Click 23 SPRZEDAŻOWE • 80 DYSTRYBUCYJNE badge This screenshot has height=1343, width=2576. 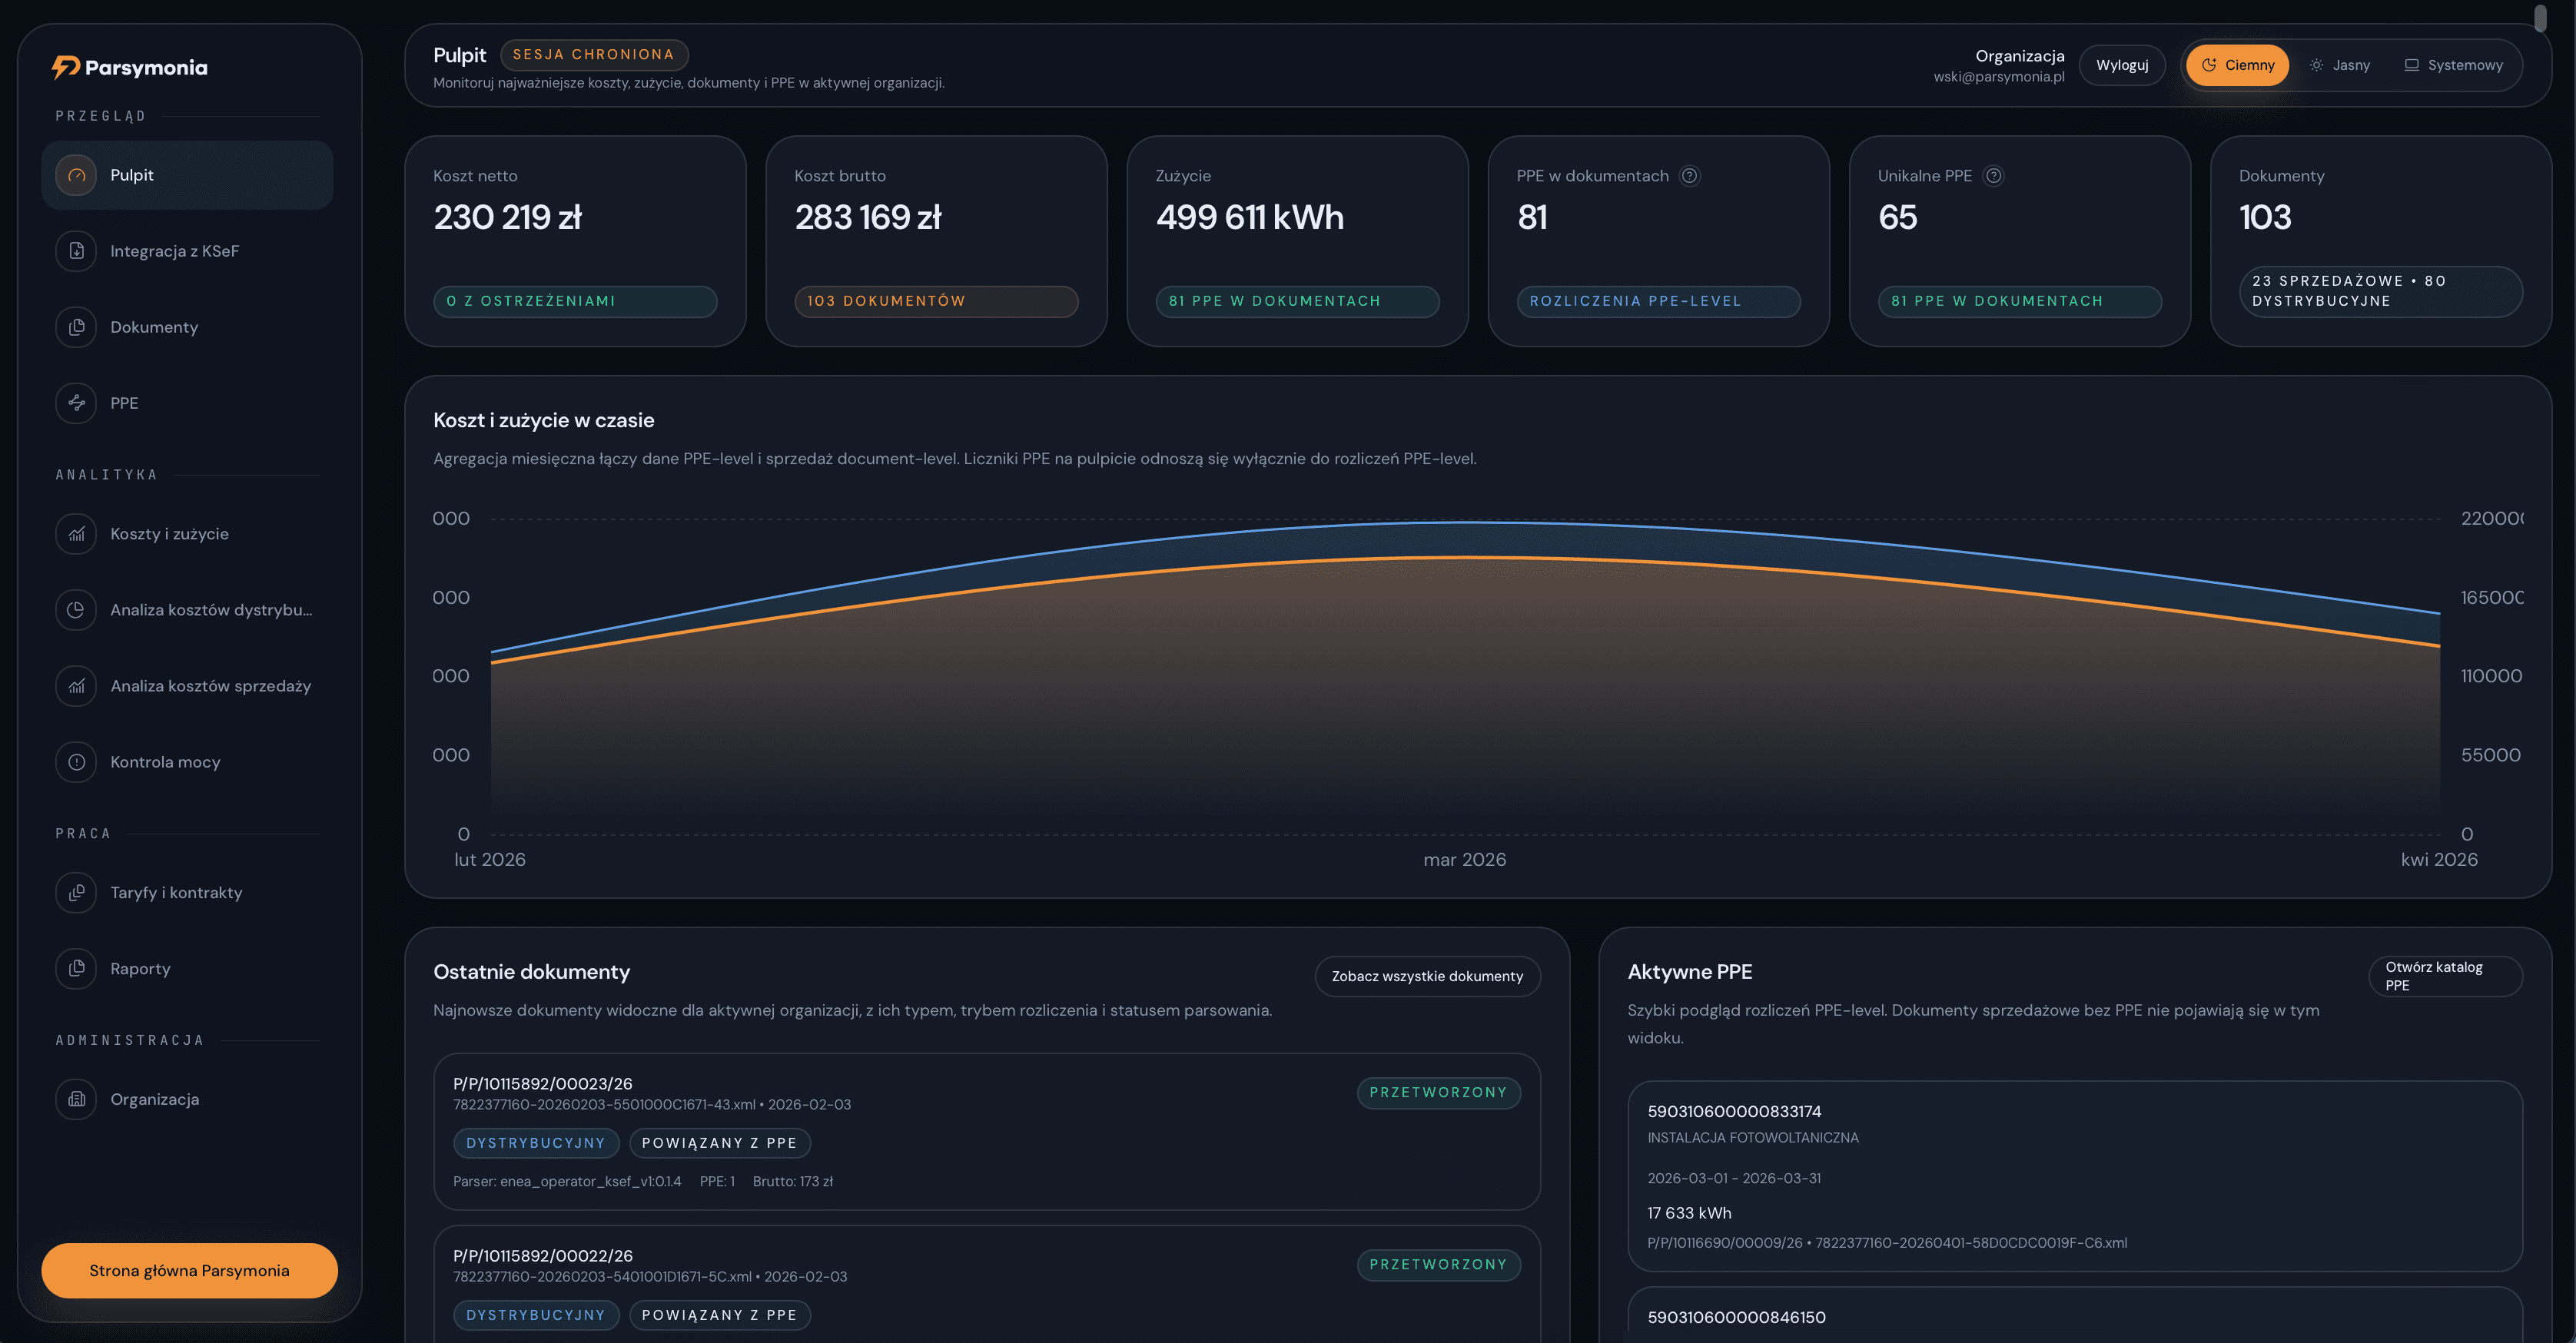tap(2380, 291)
